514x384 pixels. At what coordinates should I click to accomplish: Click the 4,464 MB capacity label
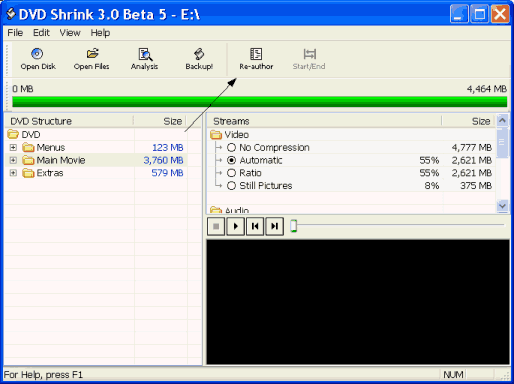click(x=487, y=89)
